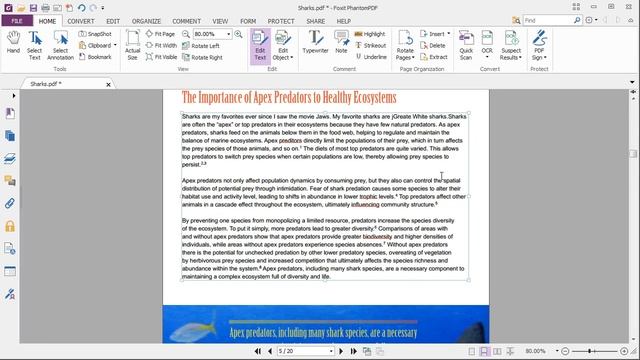Click the status bar zoom in plus button
Screen dimensions: 640x360
(x=624, y=351)
